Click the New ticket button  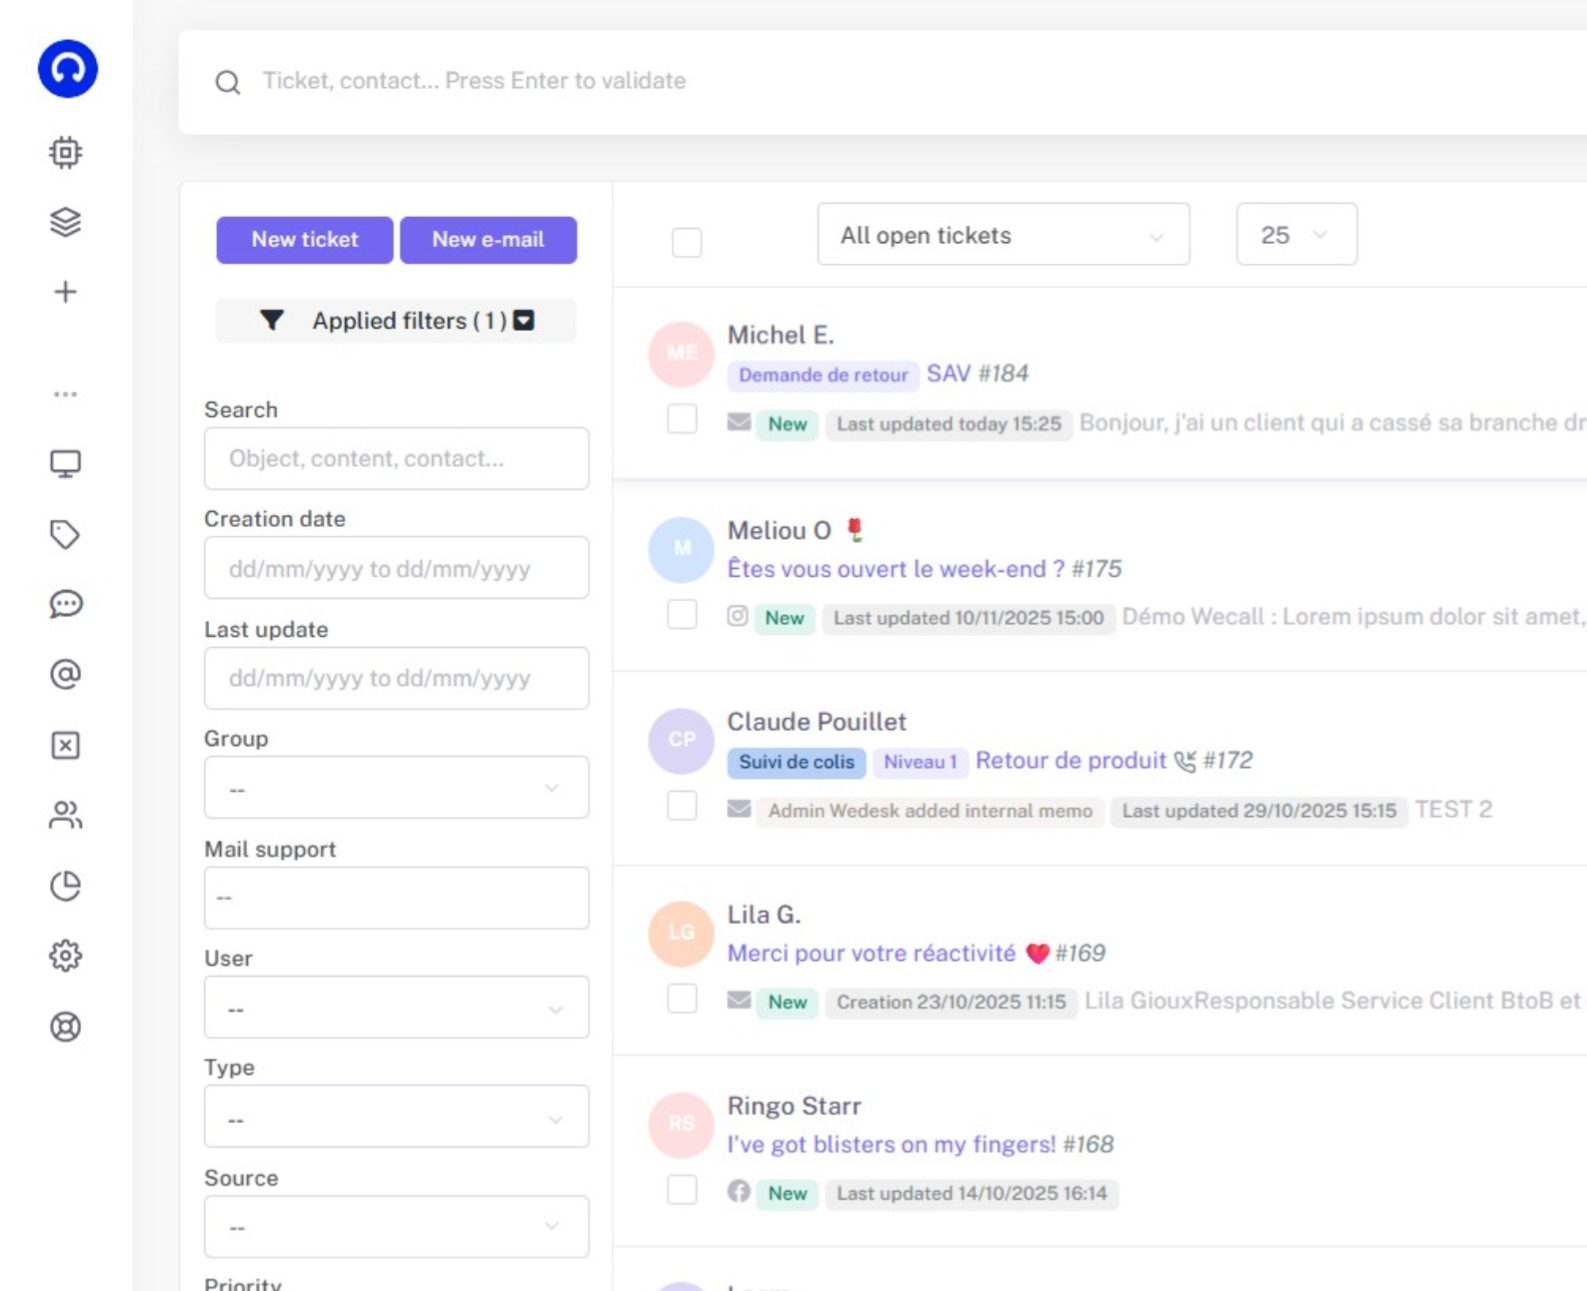[x=305, y=240]
